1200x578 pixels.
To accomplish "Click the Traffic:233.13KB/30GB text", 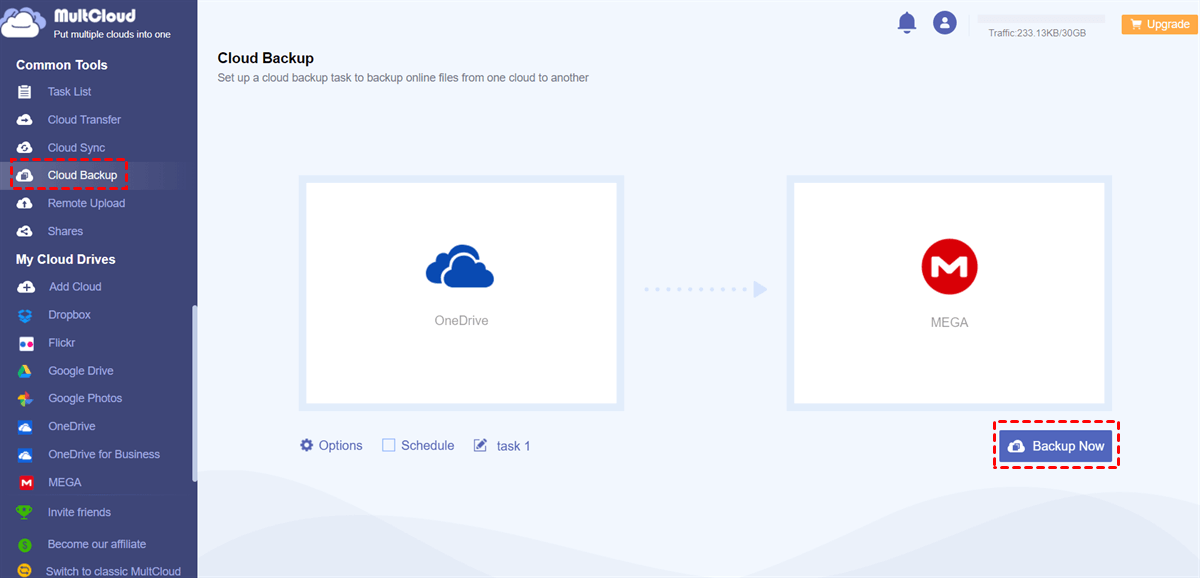I will pos(1037,33).
